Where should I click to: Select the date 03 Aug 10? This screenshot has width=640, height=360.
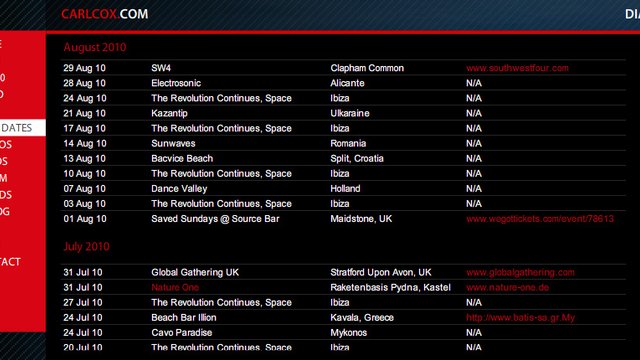pyautogui.click(x=84, y=204)
